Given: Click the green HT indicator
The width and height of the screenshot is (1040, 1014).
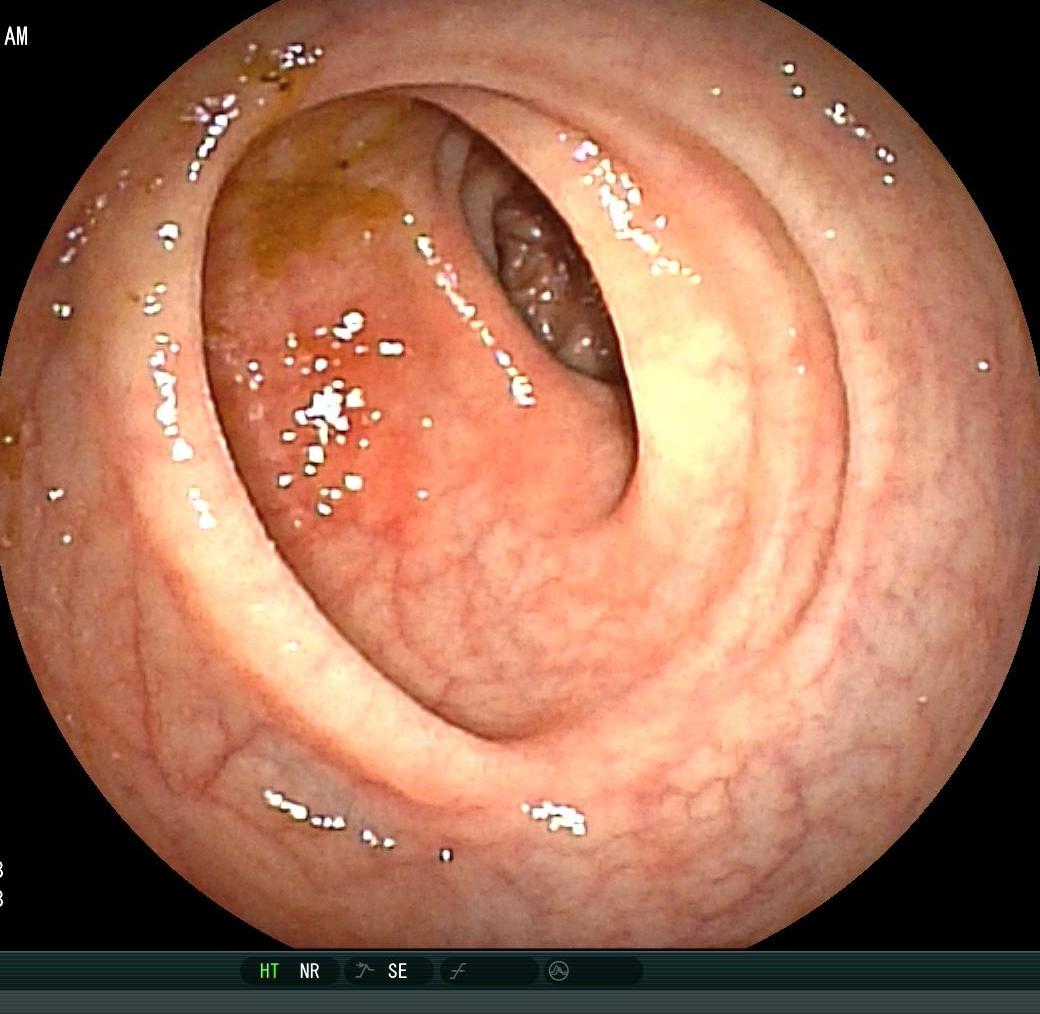Looking at the screenshot, I should pyautogui.click(x=269, y=971).
